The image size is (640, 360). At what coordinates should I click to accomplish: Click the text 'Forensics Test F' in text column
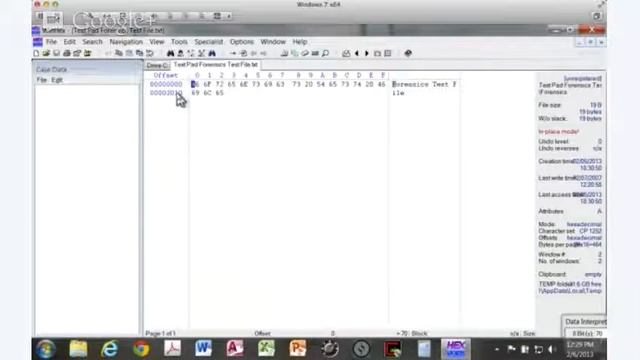[424, 84]
